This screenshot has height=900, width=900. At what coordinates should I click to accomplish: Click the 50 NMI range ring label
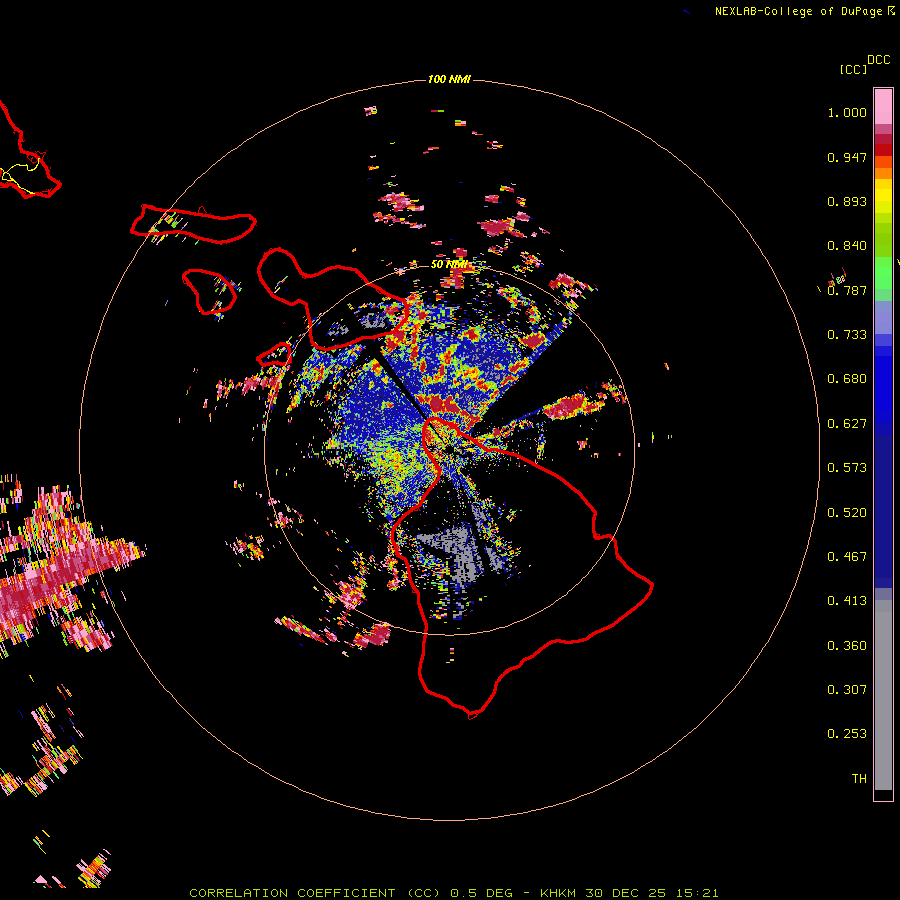[449, 265]
